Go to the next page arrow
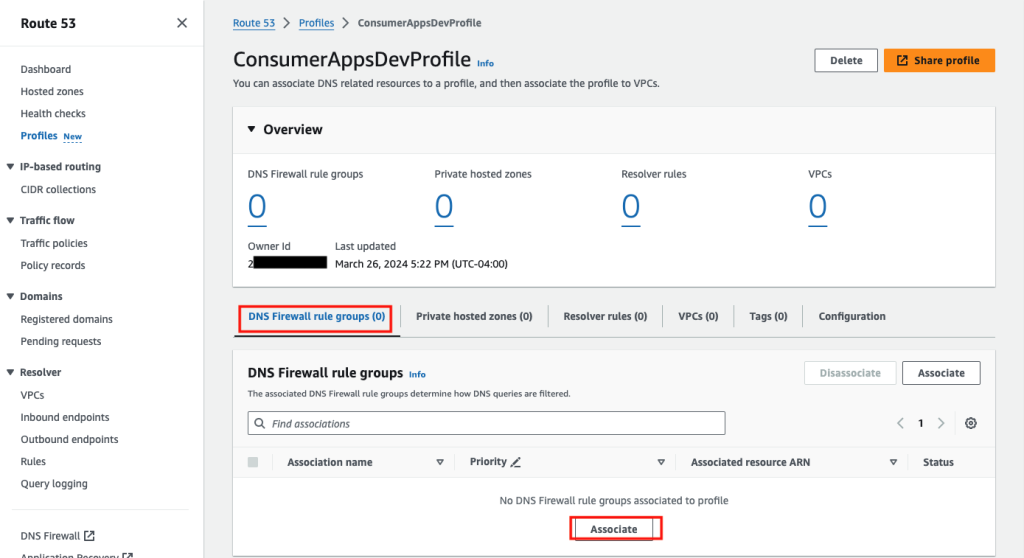1024x558 pixels. click(x=941, y=423)
